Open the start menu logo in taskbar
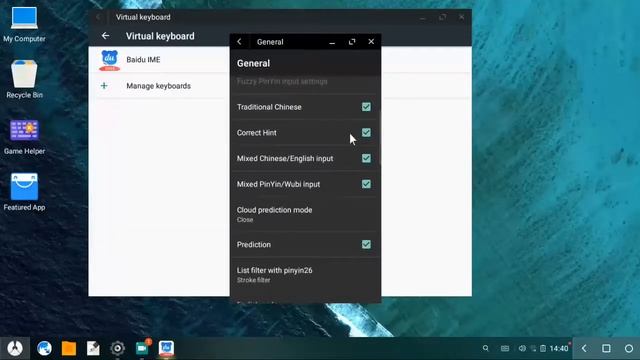The width and height of the screenshot is (640, 360). click(15, 348)
